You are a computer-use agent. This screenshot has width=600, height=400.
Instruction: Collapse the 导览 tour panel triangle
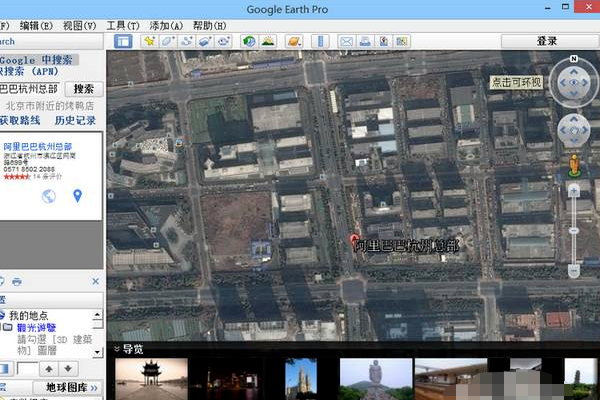coord(116,349)
